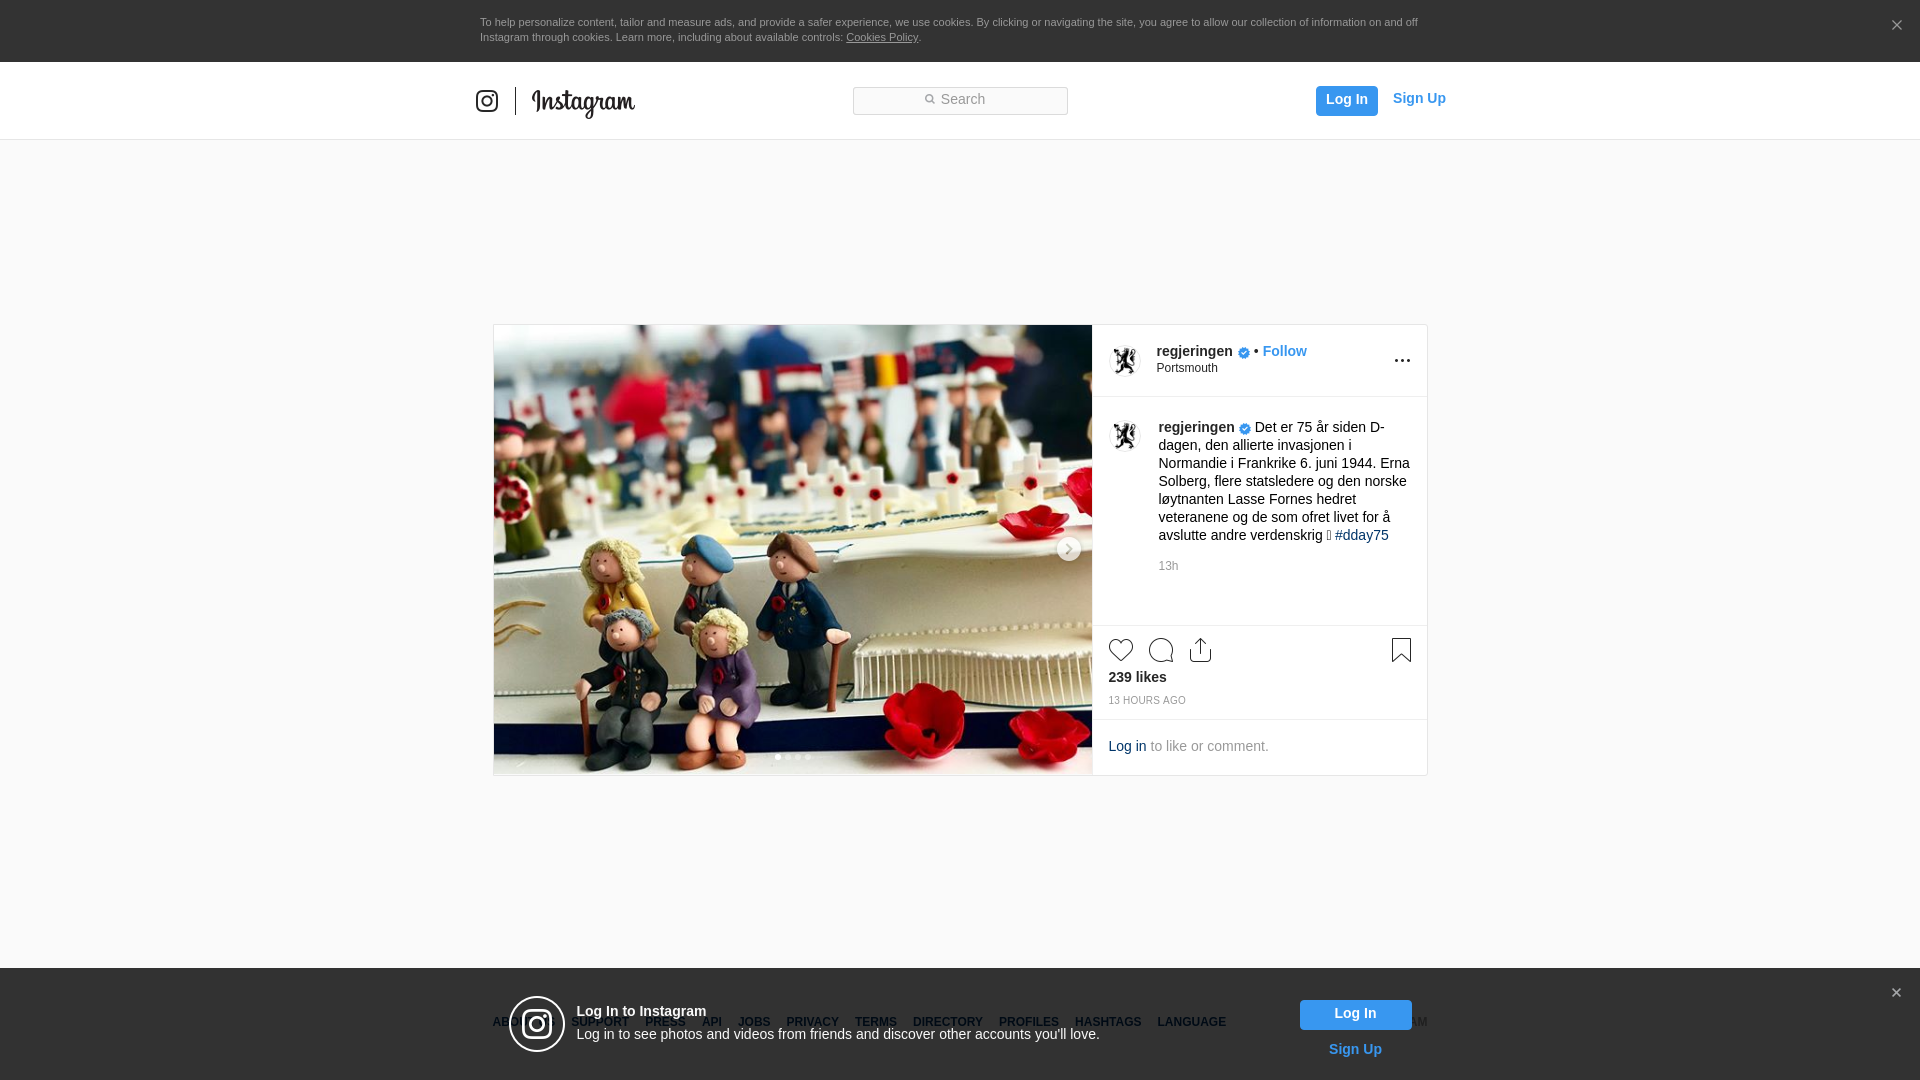Viewport: 1920px width, 1080px height.
Task: Type in the Search field
Action: pyautogui.click(x=960, y=100)
